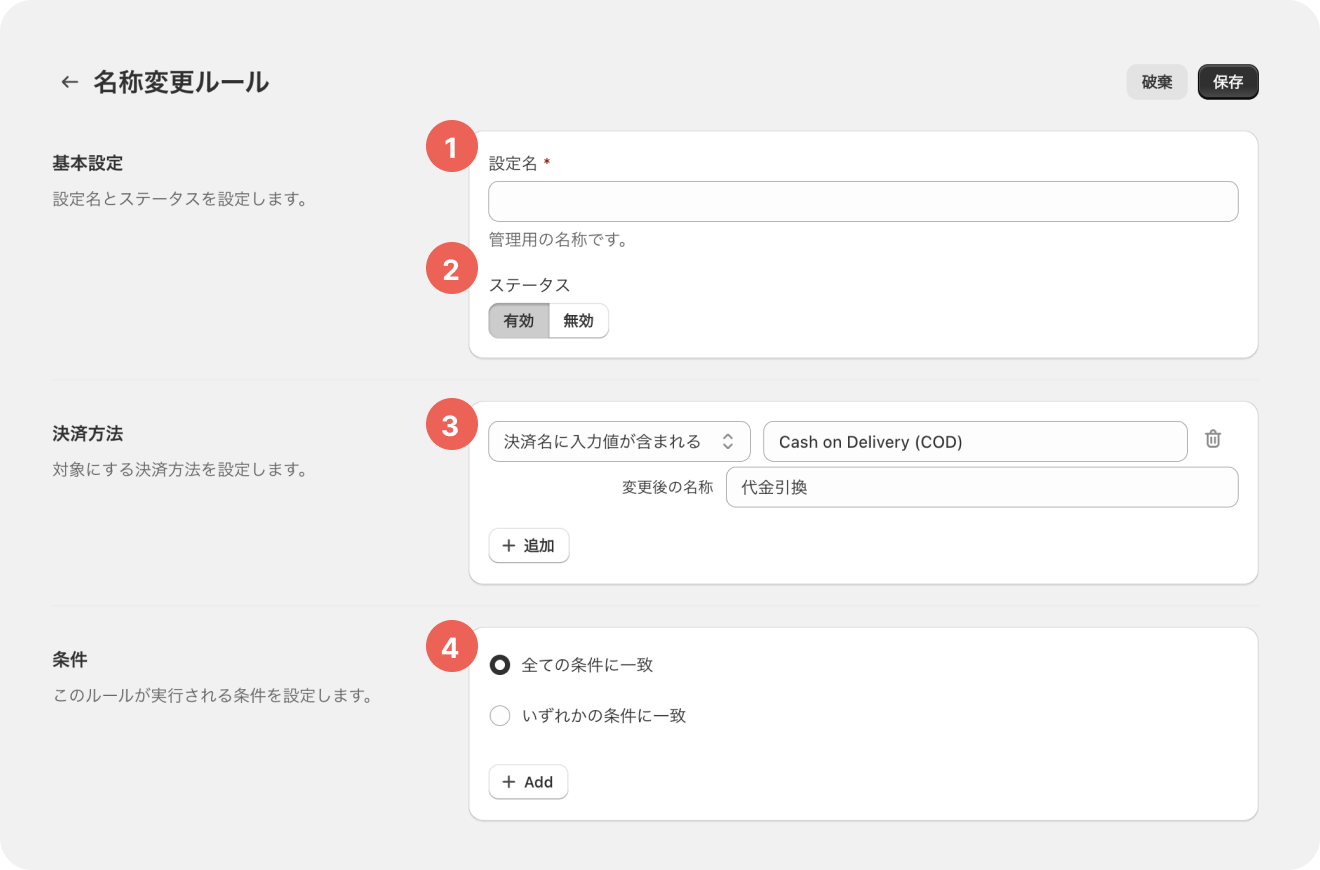Click the red number 4 badge
Viewport: 1320px width, 870px height.
click(451, 648)
